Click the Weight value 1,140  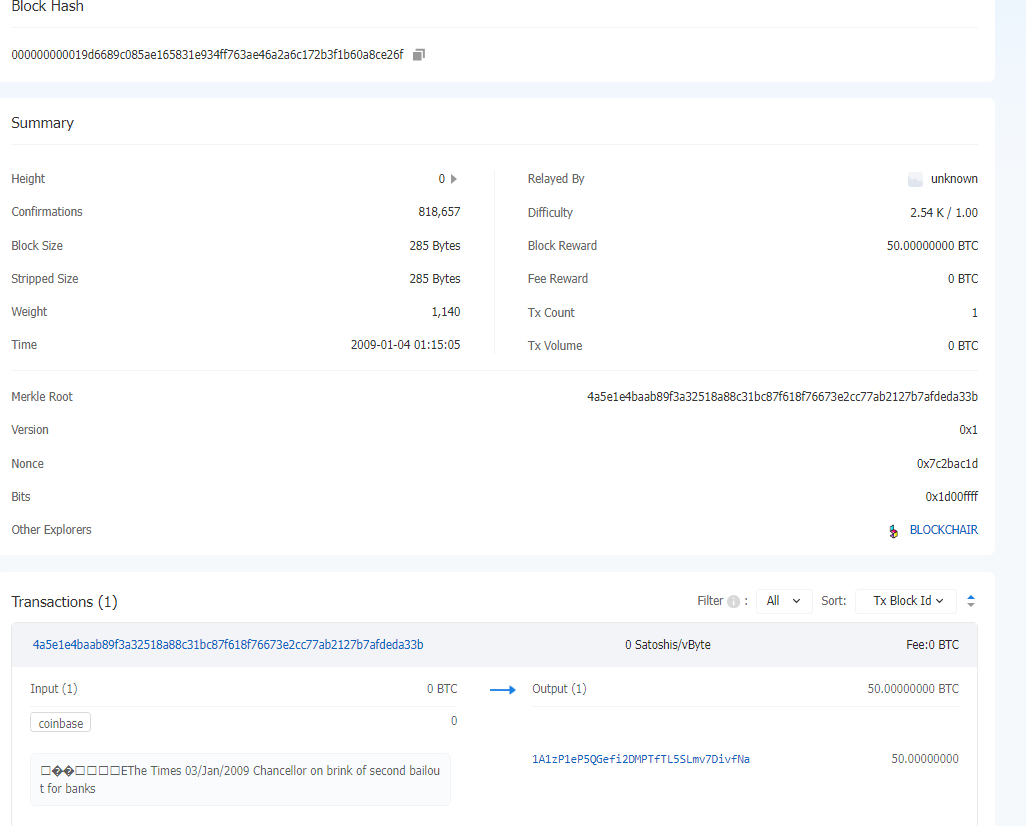[x=446, y=312]
